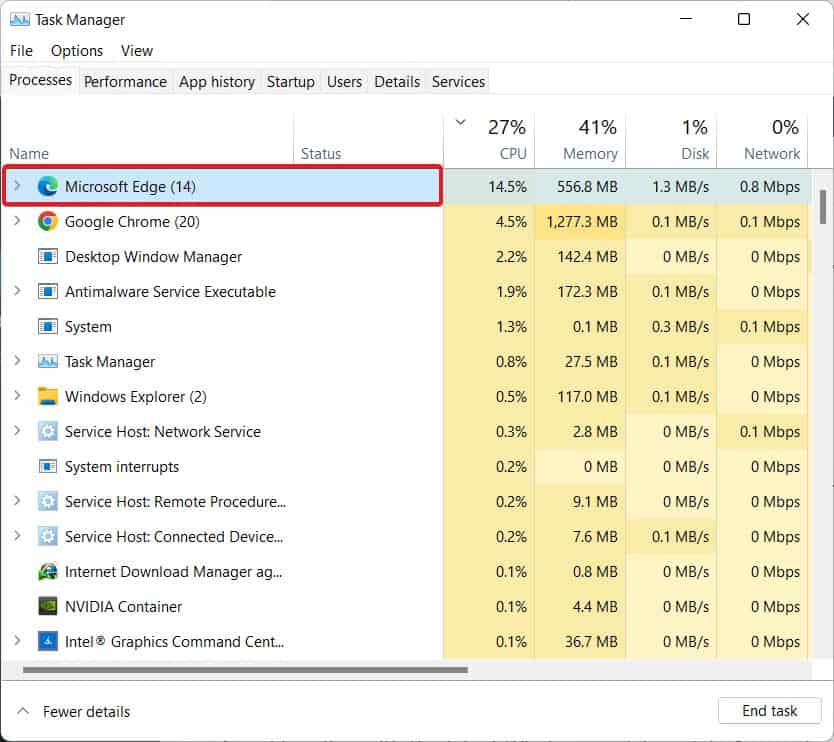The width and height of the screenshot is (834, 742).
Task: Click the Windows Explorer folder icon
Action: (x=47, y=397)
